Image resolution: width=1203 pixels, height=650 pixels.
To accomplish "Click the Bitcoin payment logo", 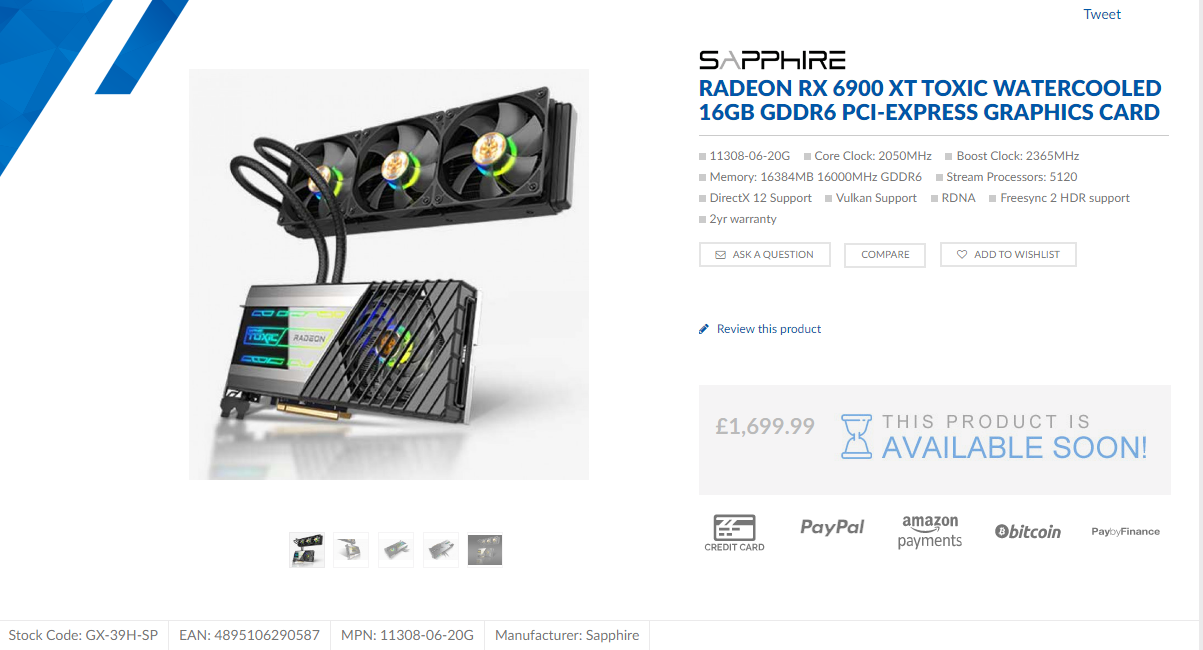I will [x=1028, y=532].
